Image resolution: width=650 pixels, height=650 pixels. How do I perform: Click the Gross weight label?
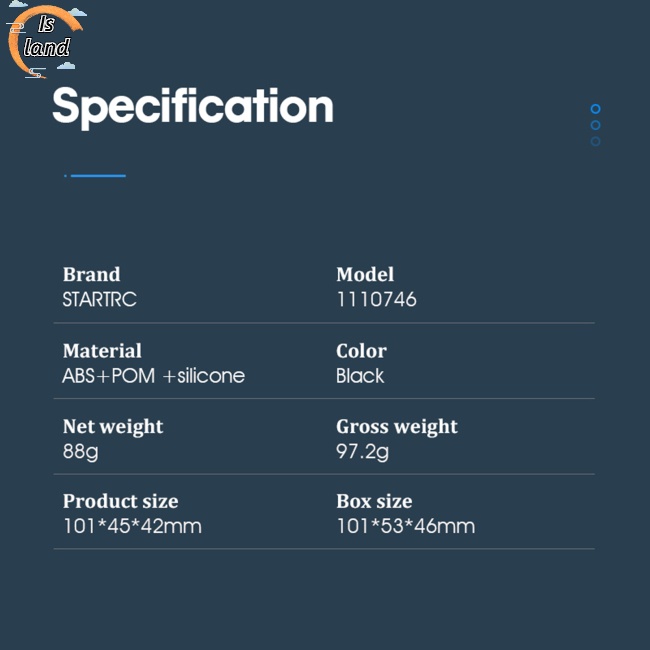[x=397, y=426]
